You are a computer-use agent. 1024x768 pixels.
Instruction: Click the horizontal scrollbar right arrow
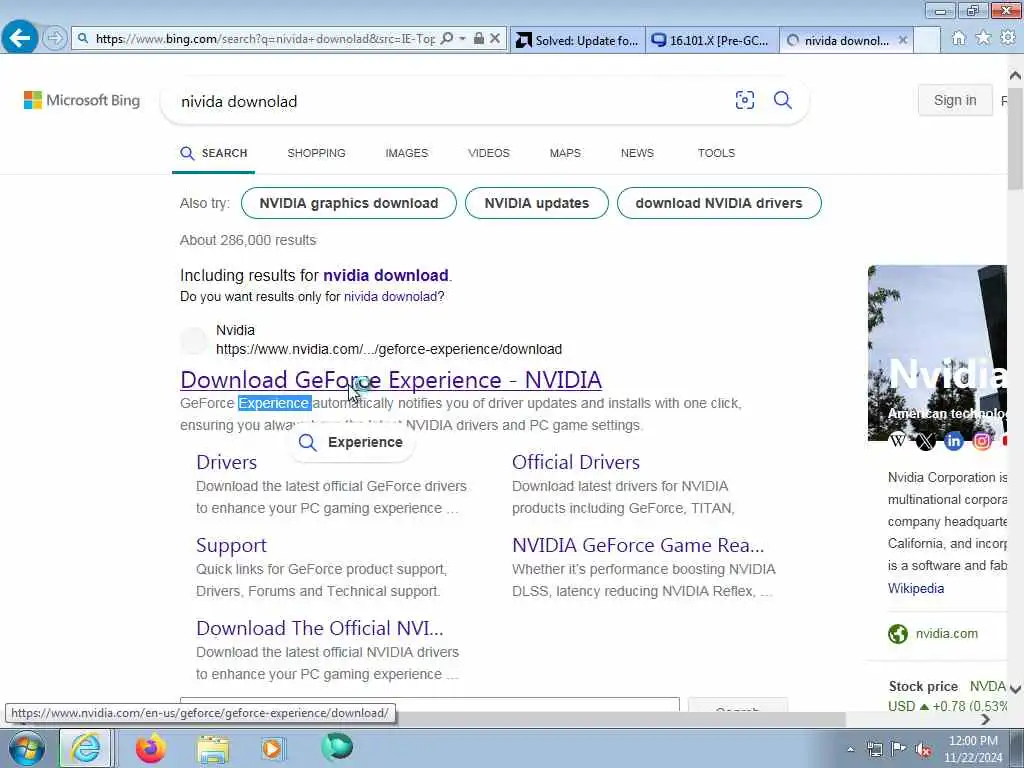coord(985,719)
